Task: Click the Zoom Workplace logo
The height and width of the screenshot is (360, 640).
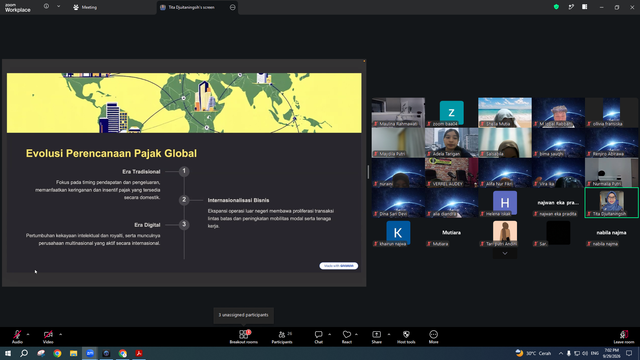Action: tap(18, 7)
